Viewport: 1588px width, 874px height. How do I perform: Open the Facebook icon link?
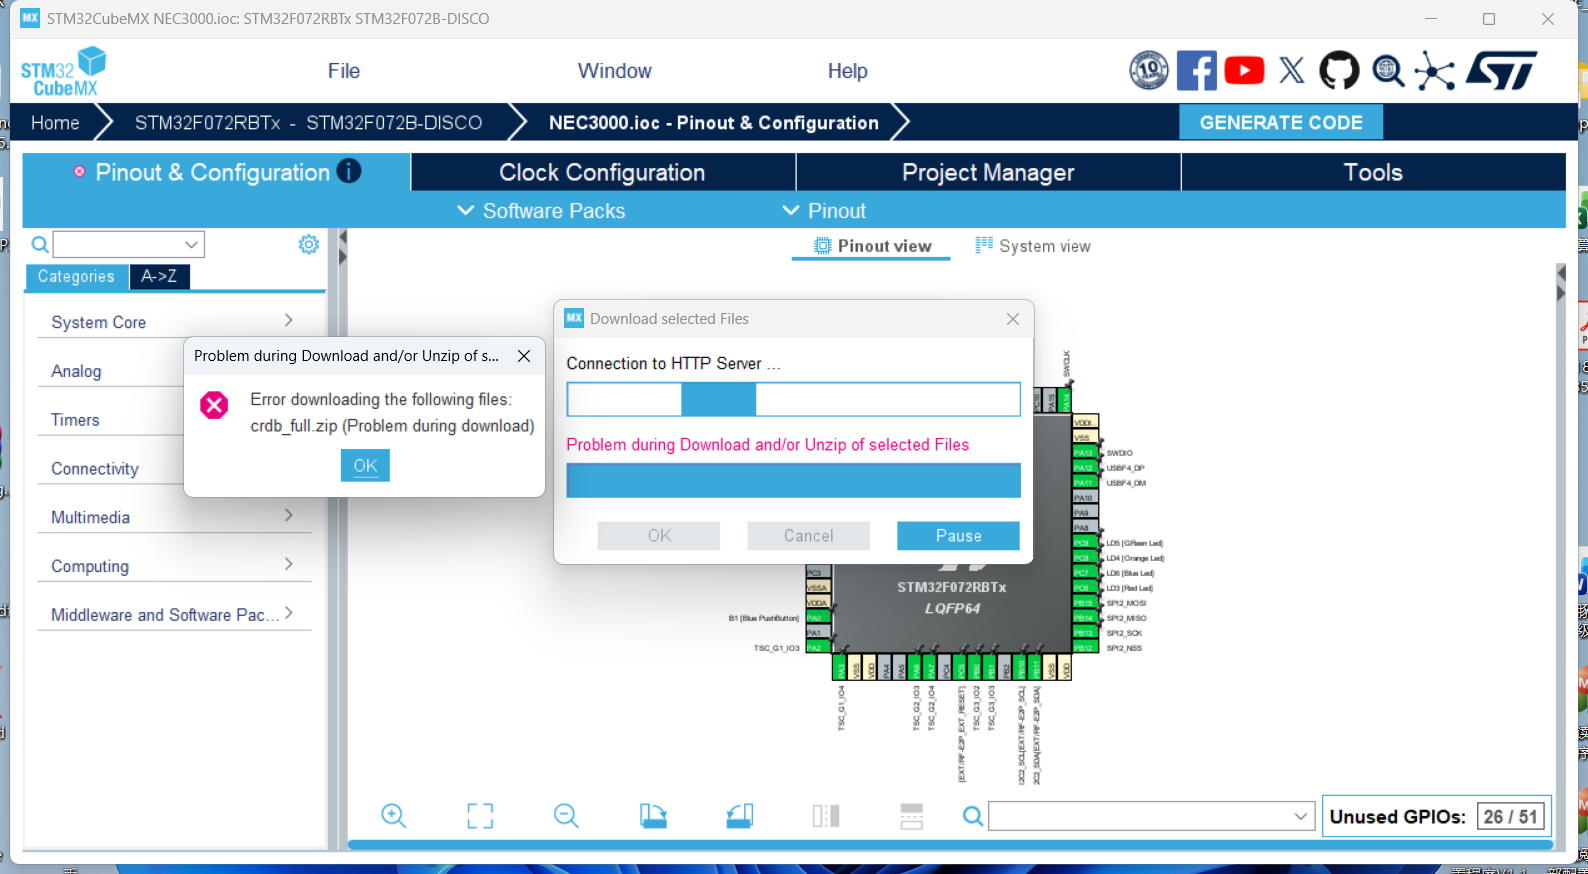point(1196,71)
